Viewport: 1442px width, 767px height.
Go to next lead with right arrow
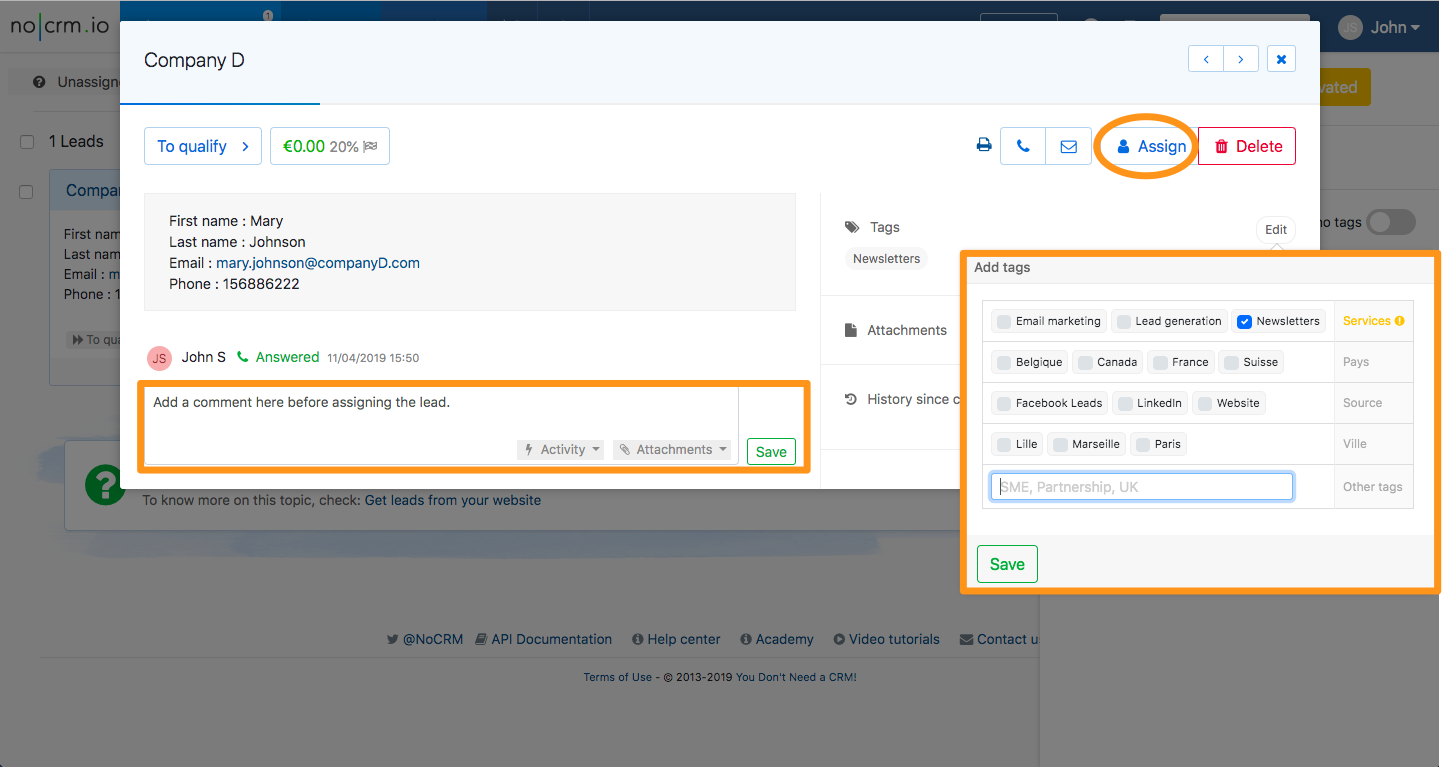(x=1241, y=59)
